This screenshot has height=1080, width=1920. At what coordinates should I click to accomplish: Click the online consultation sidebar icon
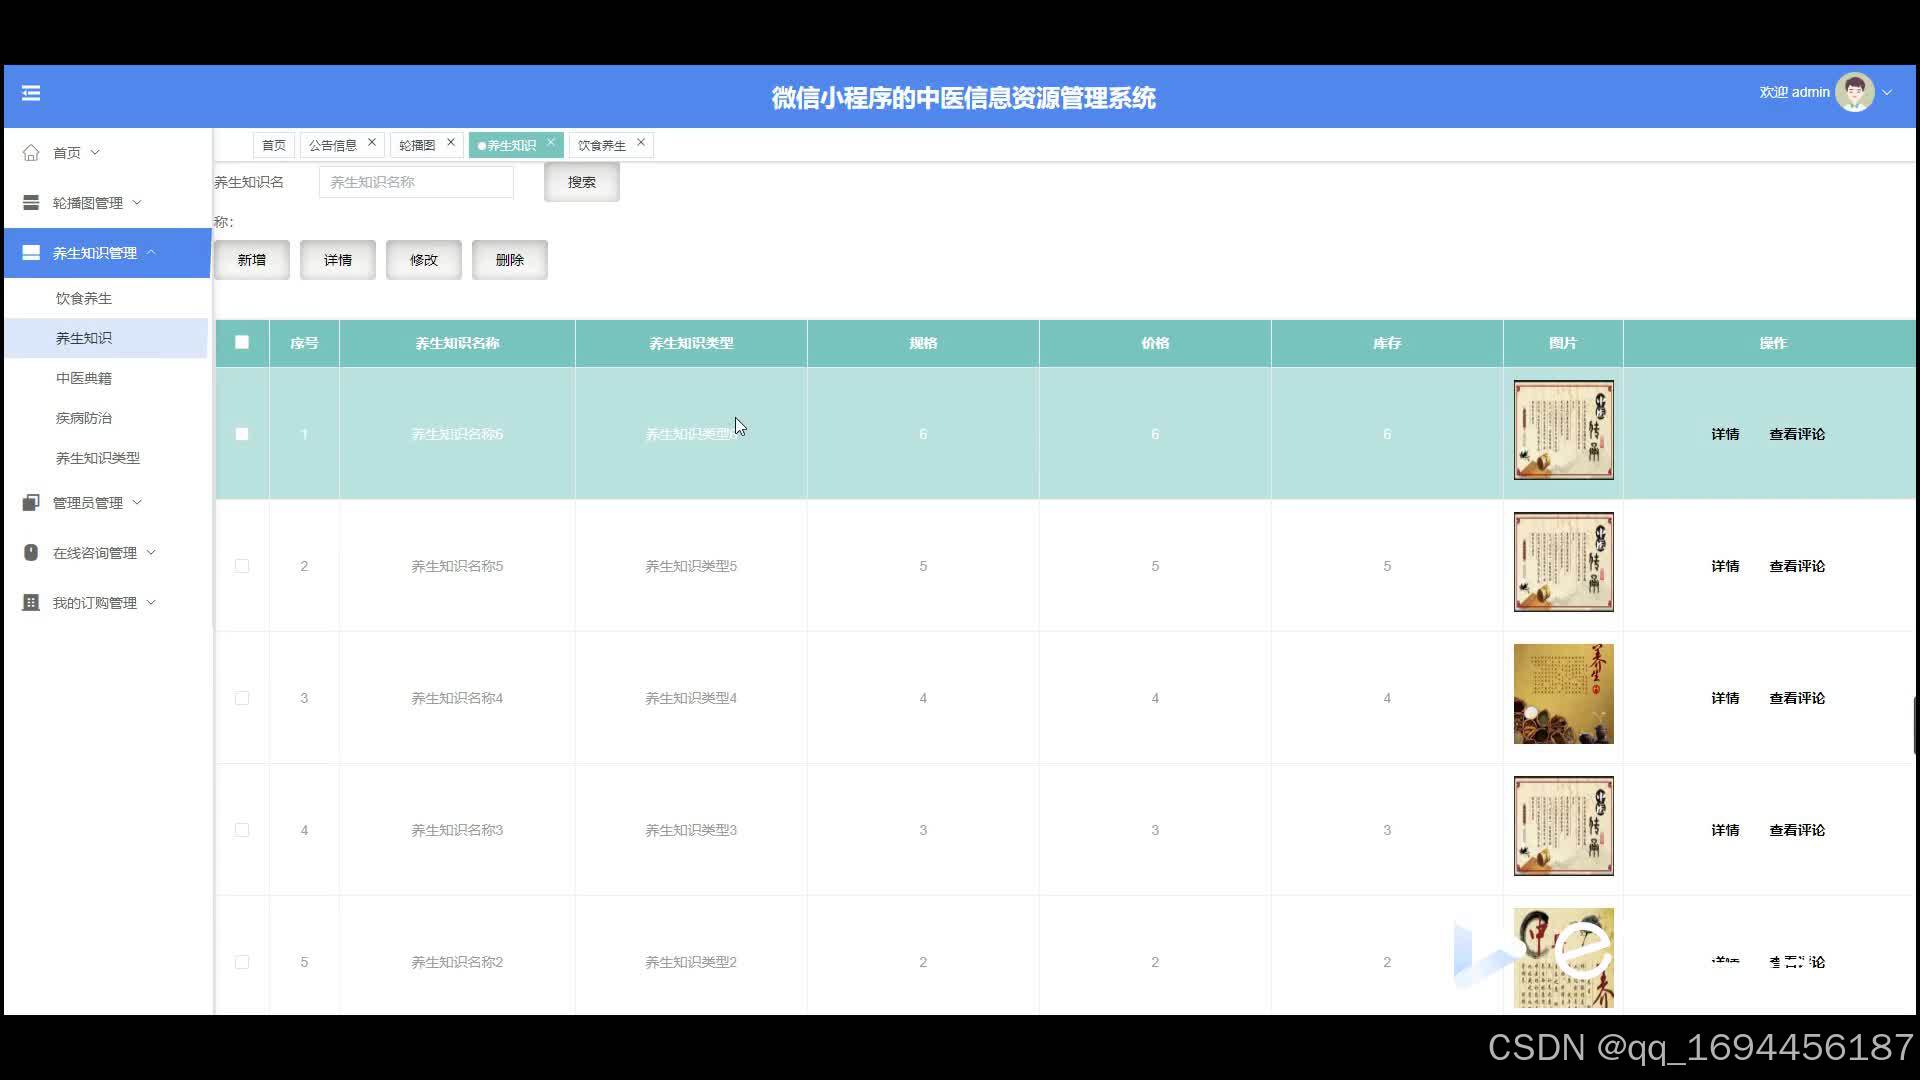coord(31,553)
